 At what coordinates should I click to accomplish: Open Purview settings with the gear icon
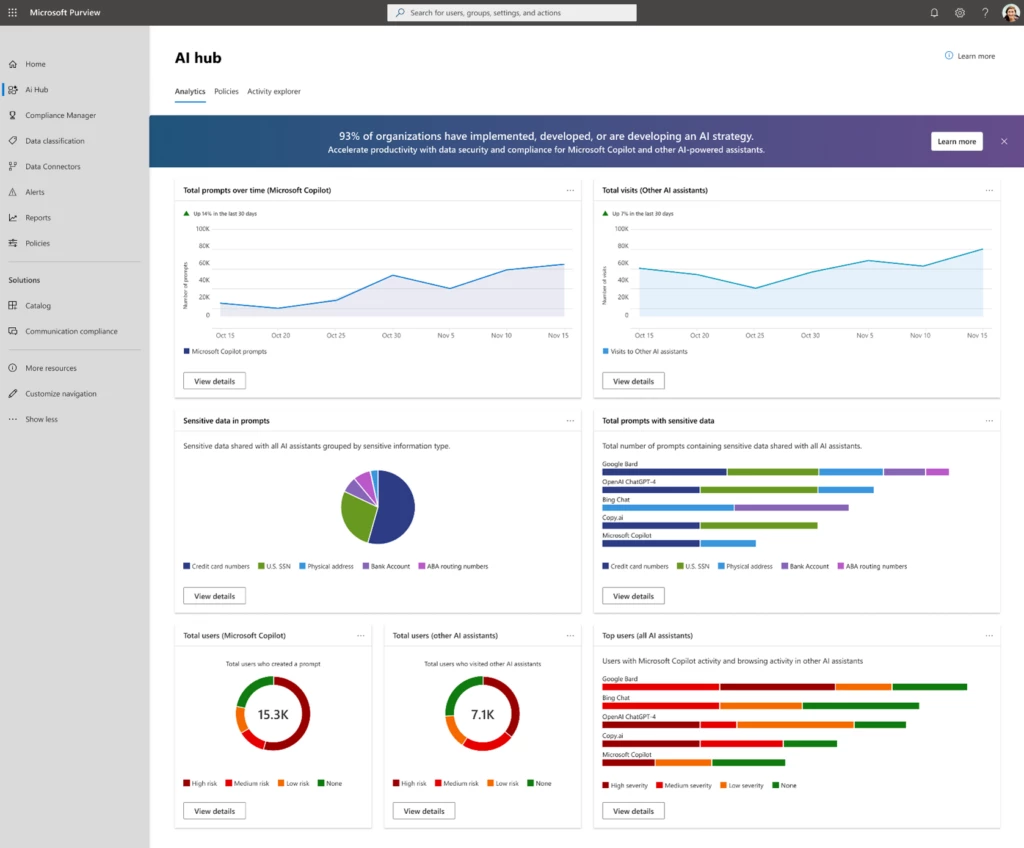[x=959, y=12]
